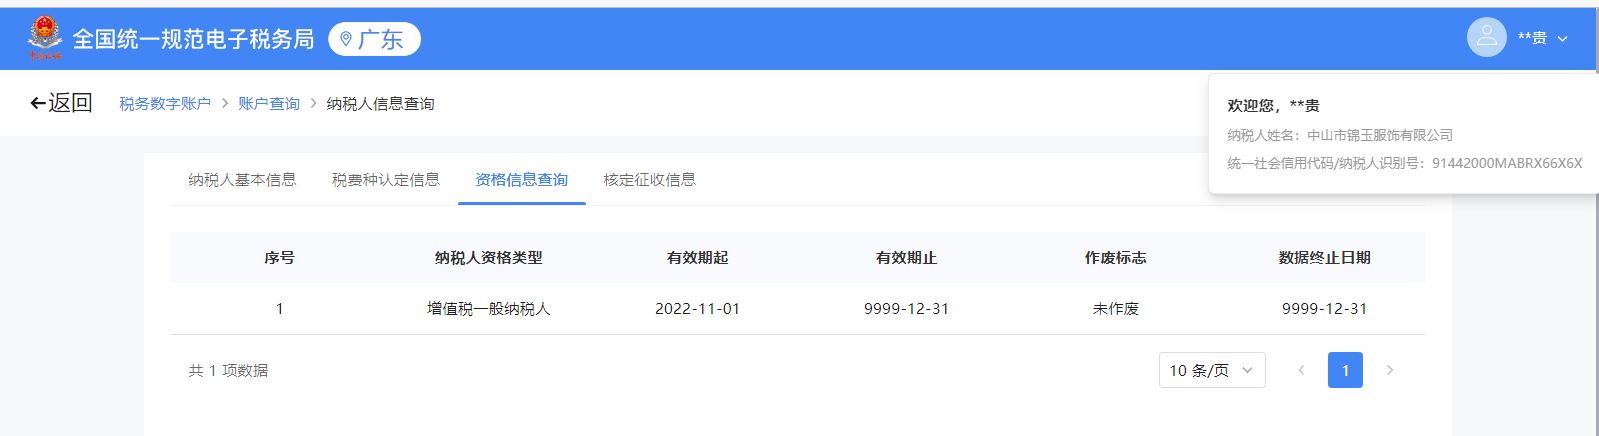This screenshot has height=436, width=1599.
Task: Click the 增值税一般纳税人 table cell
Action: pos(488,309)
